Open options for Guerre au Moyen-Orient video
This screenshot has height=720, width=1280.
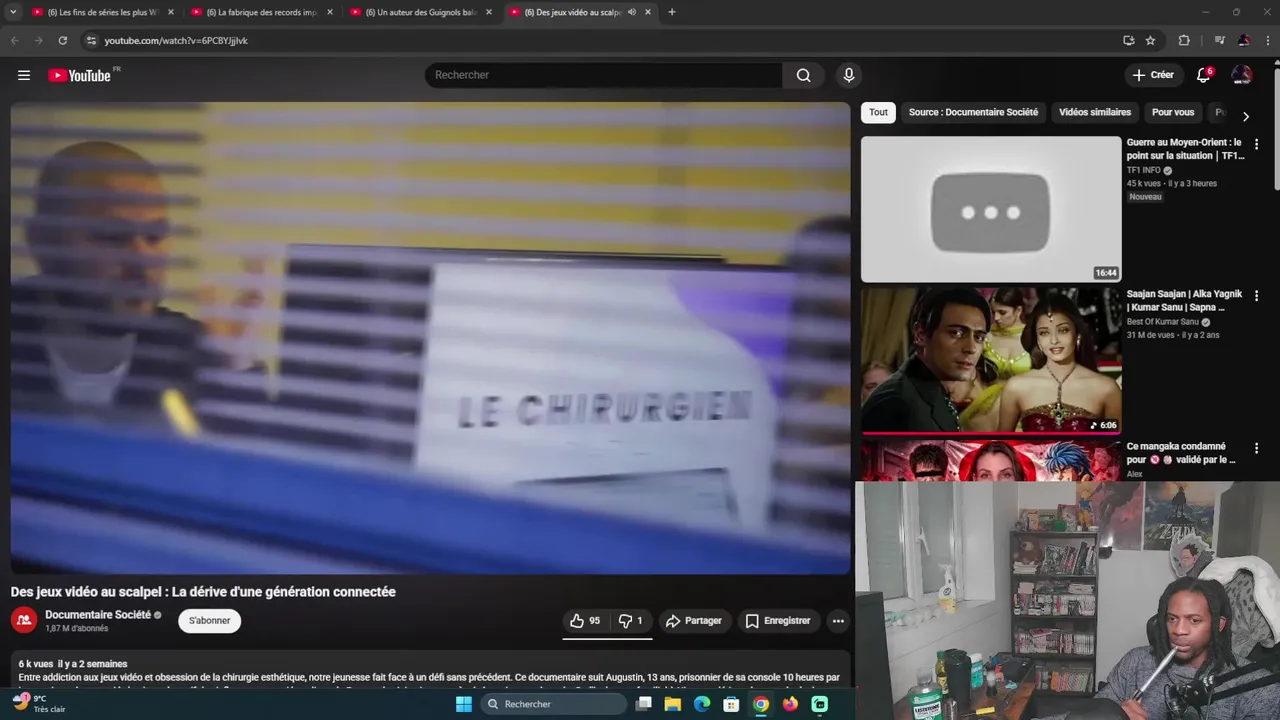[x=1256, y=144]
